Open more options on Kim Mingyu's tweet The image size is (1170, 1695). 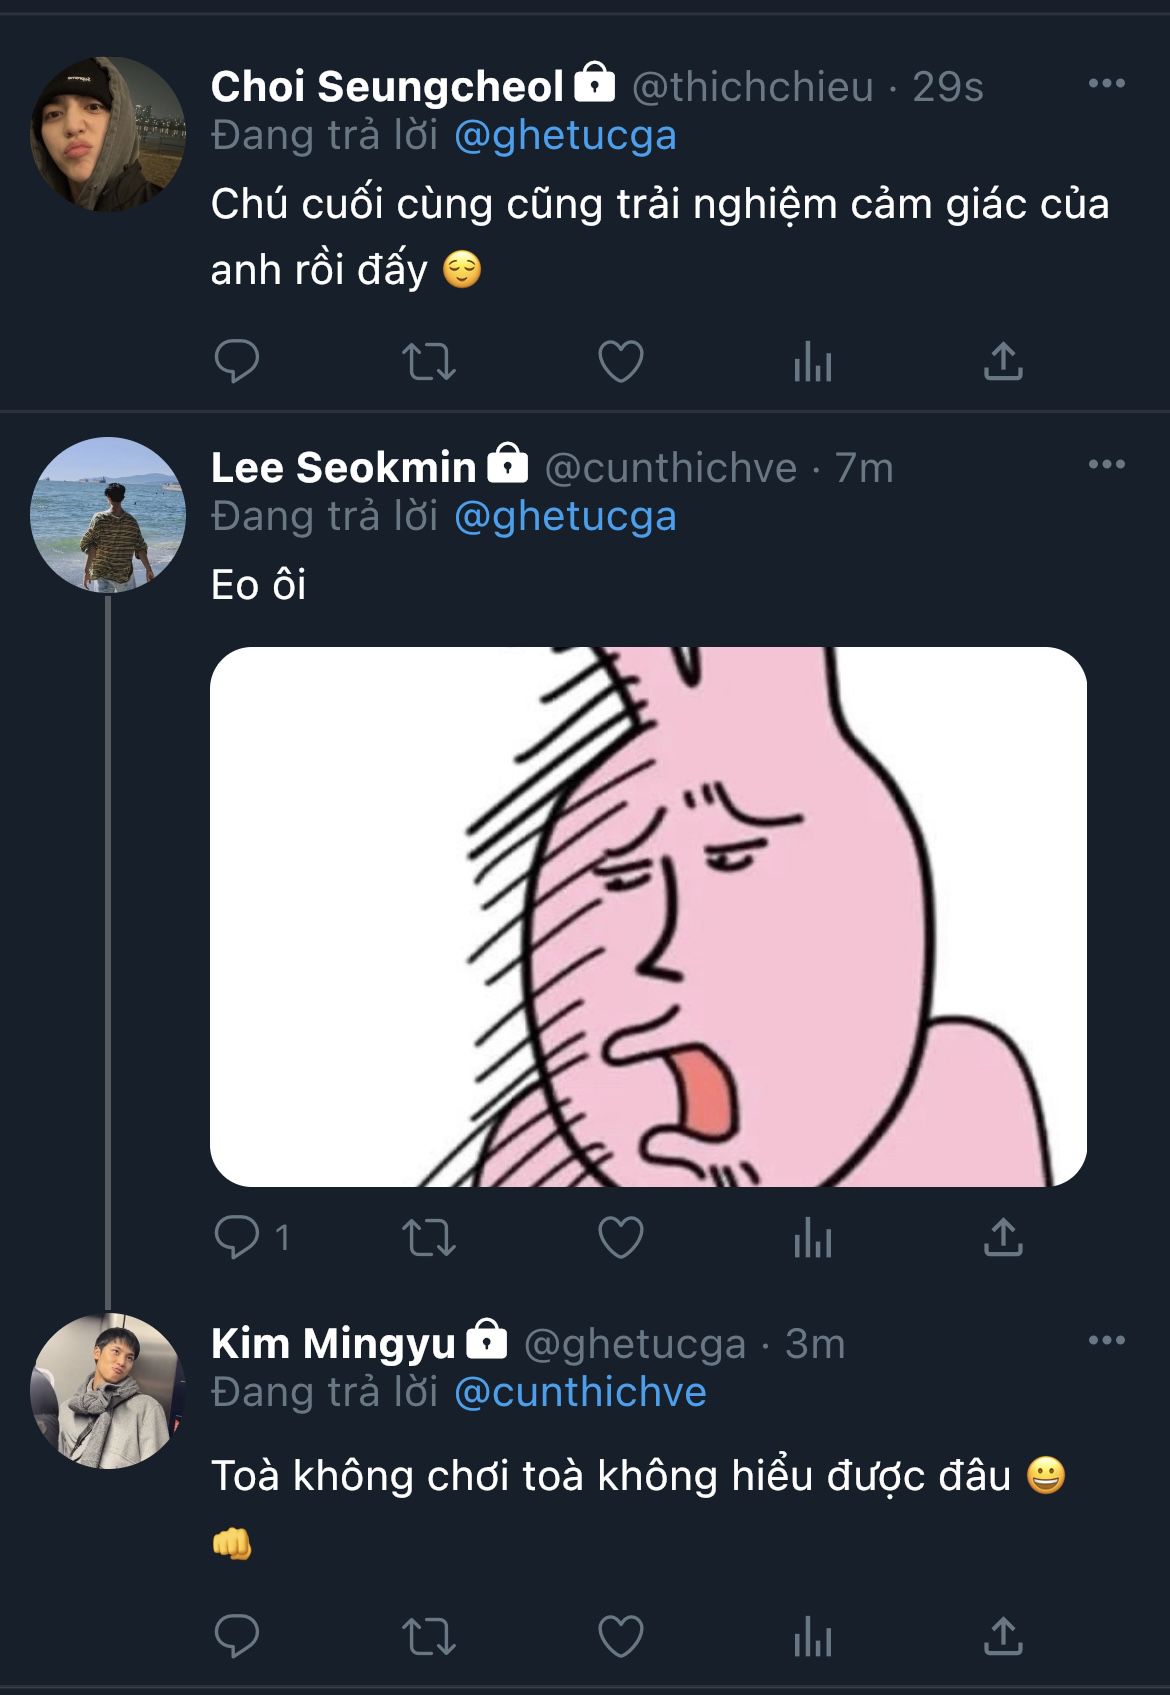coord(1107,1340)
